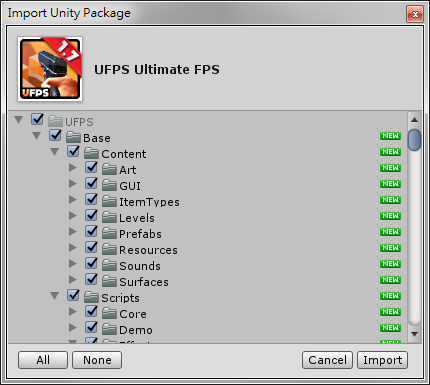This screenshot has height=385, width=430.
Task: Click the Art folder icon
Action: point(109,169)
